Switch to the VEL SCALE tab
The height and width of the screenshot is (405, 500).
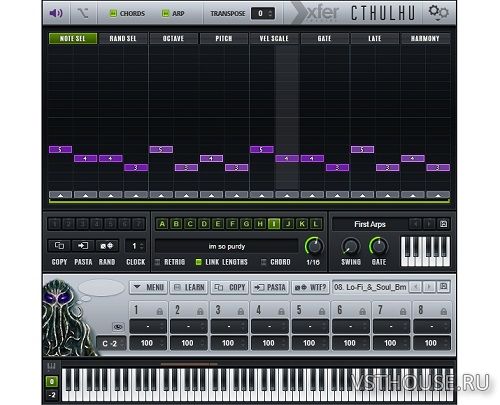pyautogui.click(x=274, y=38)
